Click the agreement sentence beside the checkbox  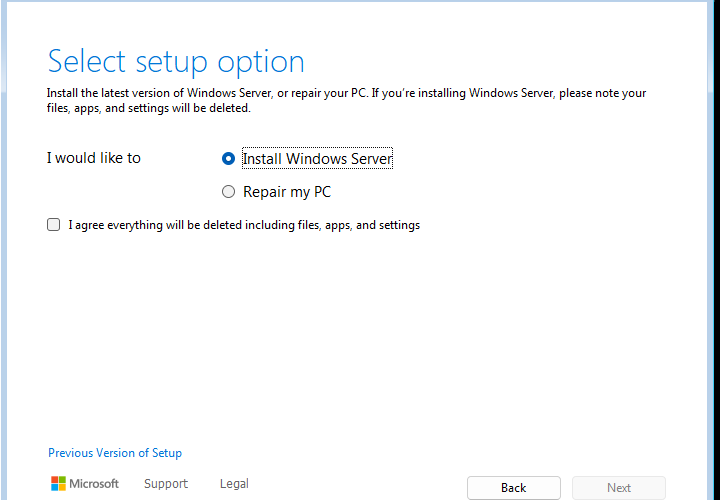pyautogui.click(x=244, y=225)
